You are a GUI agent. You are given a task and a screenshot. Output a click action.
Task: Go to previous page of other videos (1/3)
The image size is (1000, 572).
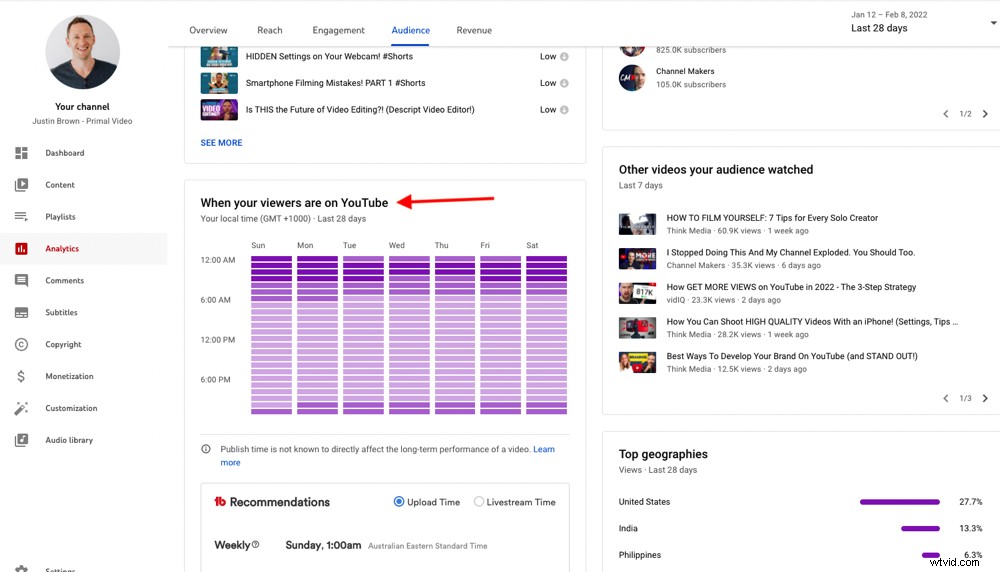tap(946, 399)
